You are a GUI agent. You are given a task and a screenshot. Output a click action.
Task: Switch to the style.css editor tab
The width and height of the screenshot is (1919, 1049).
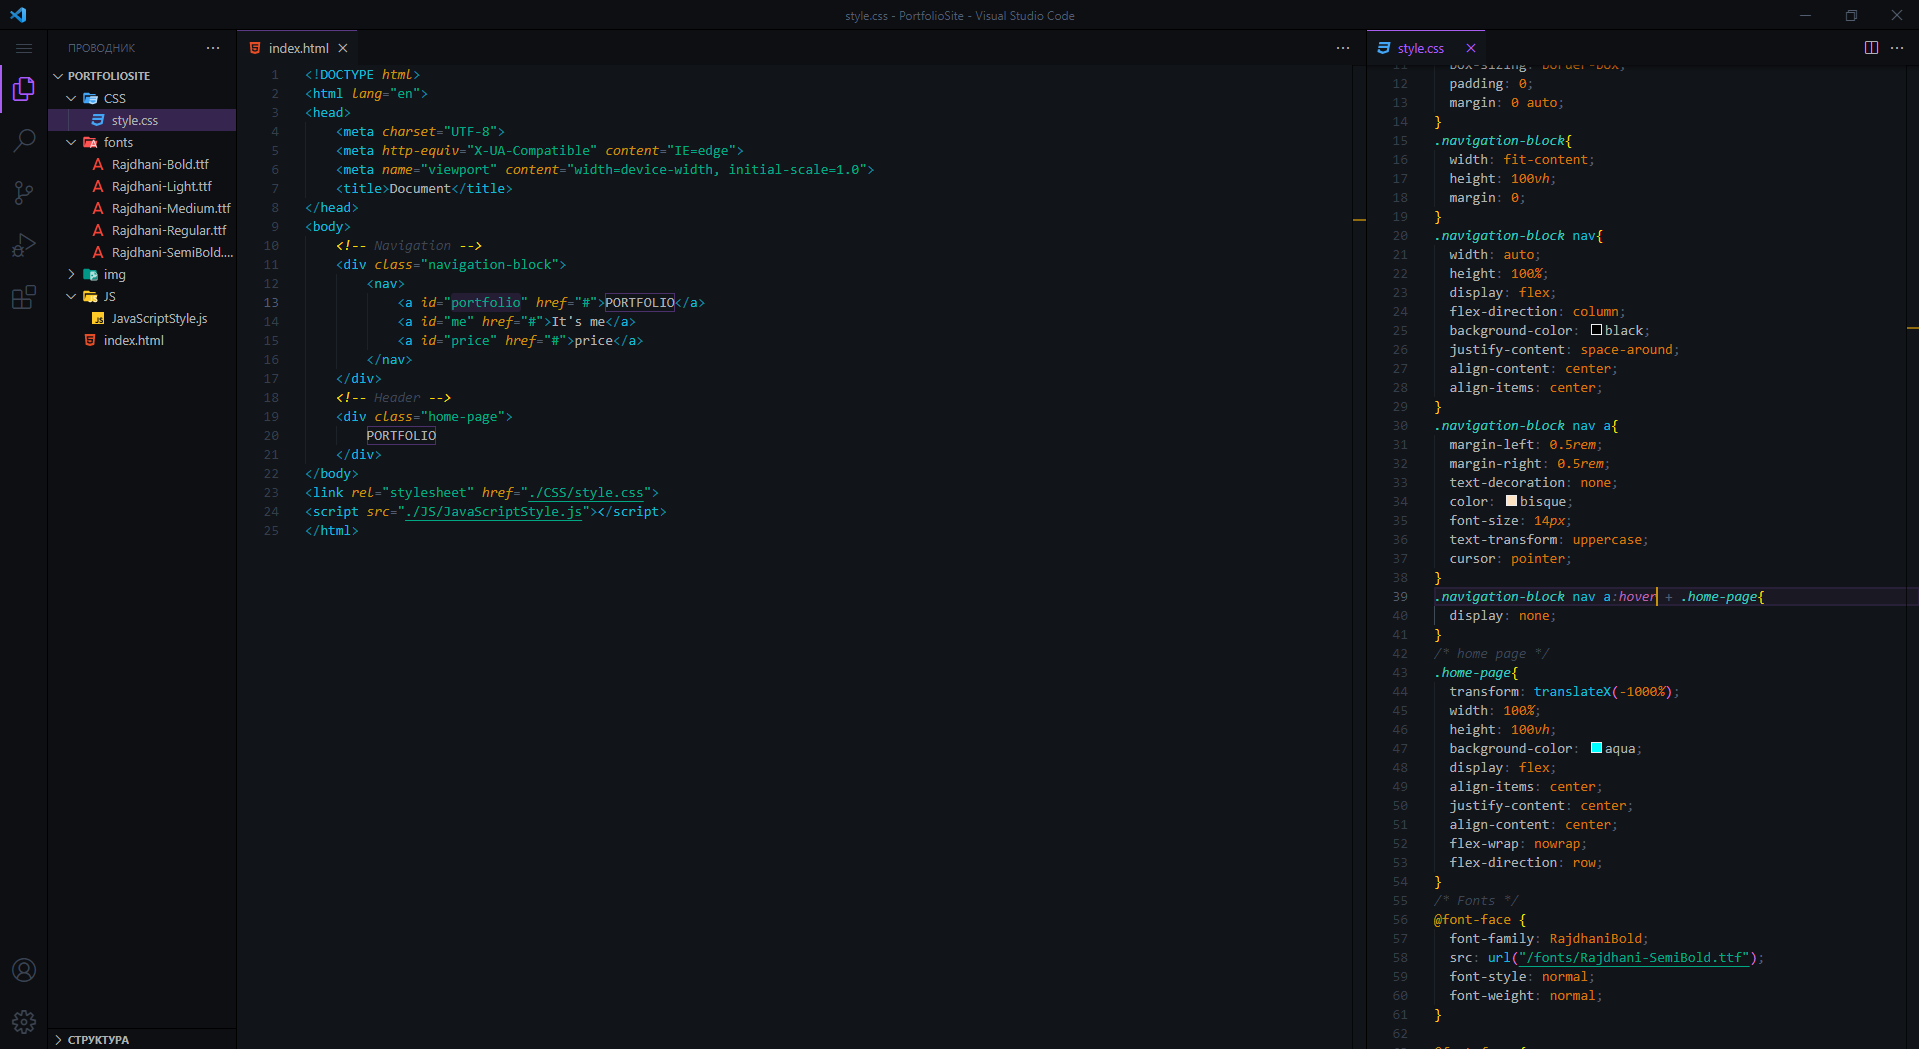point(1420,48)
